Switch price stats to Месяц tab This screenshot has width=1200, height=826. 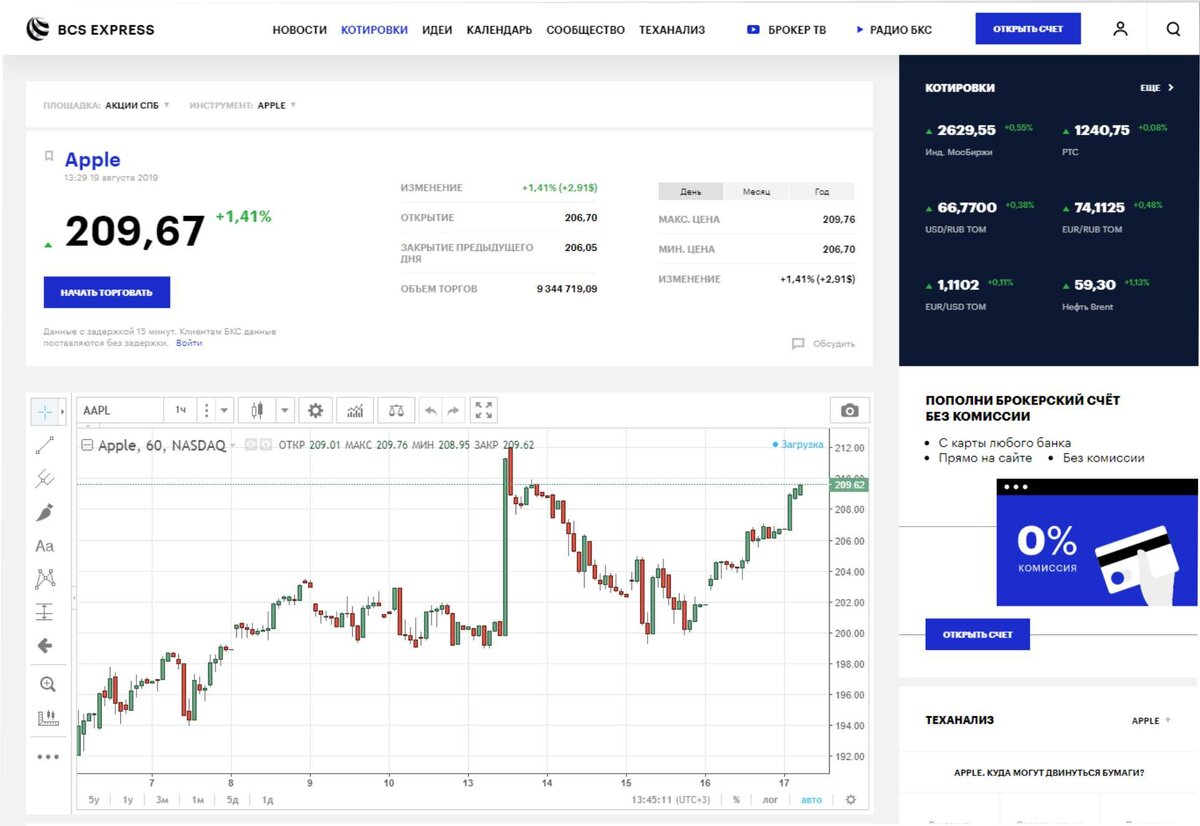click(756, 192)
